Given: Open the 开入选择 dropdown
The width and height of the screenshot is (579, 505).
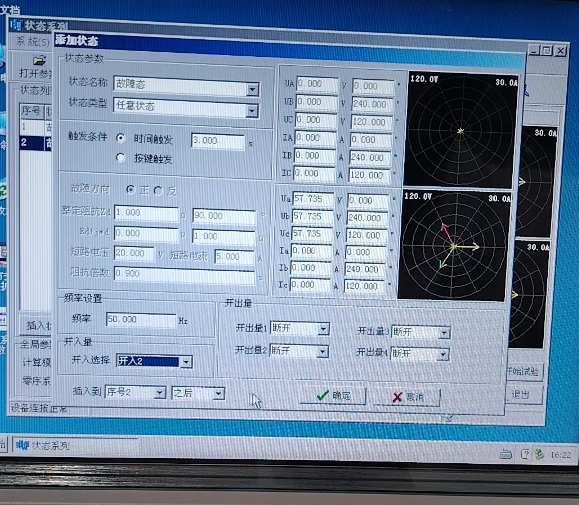Looking at the screenshot, I should (x=186, y=362).
